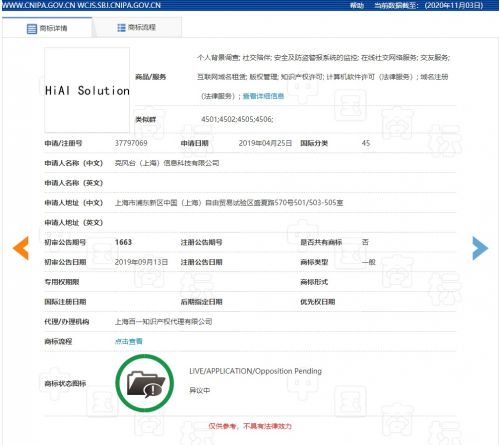Click the 商品/服务 label
The image size is (500, 445).
tap(151, 77)
